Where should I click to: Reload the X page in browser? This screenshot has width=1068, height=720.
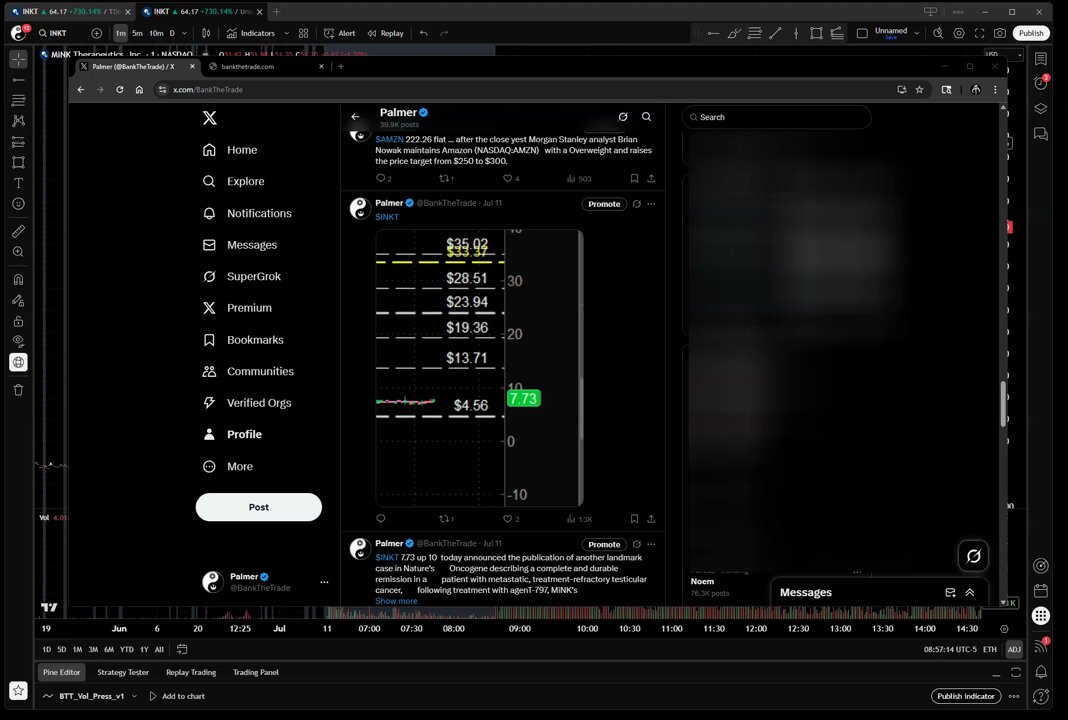click(x=120, y=89)
